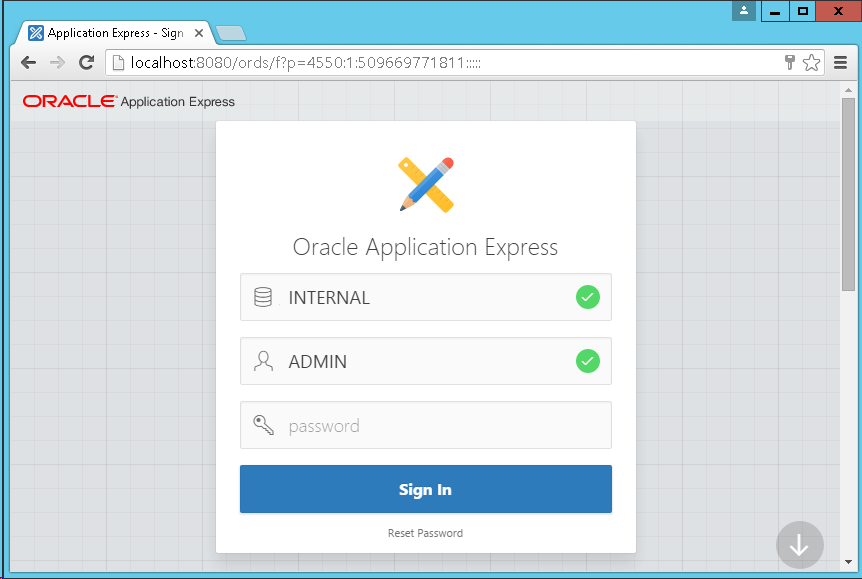This screenshot has height=579, width=862.
Task: Click the browser back arrow
Action: [29, 63]
